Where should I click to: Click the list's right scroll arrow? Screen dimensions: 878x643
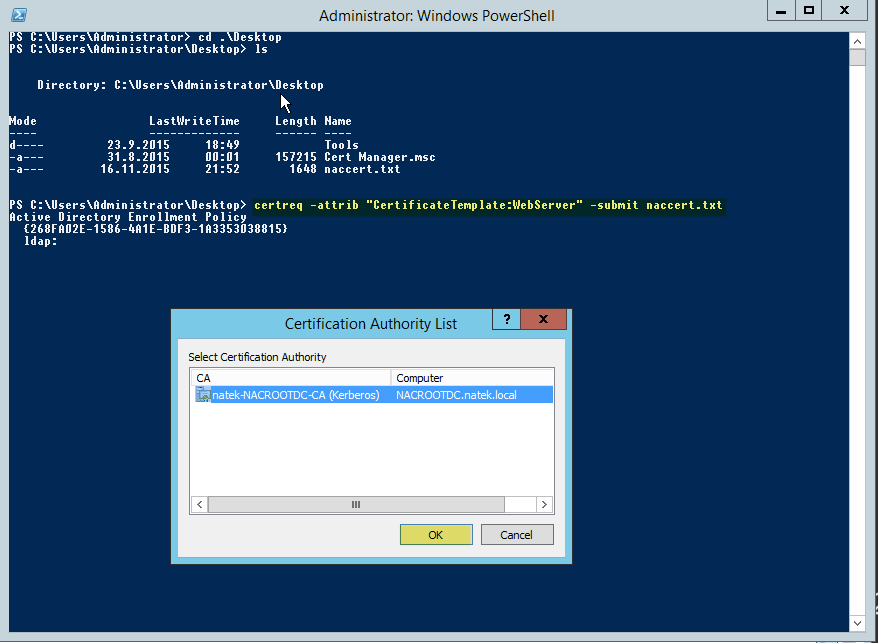(x=544, y=505)
